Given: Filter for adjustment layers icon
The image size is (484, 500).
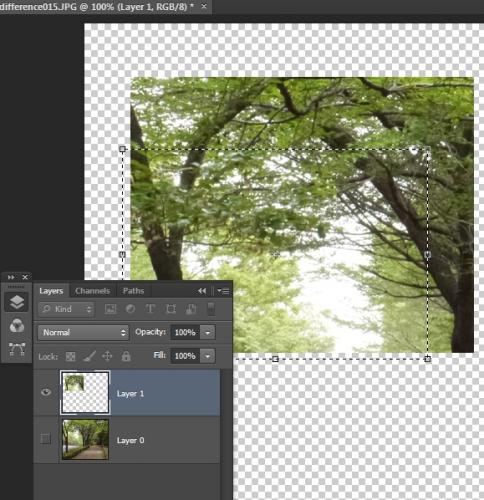Looking at the screenshot, I should click(130, 309).
